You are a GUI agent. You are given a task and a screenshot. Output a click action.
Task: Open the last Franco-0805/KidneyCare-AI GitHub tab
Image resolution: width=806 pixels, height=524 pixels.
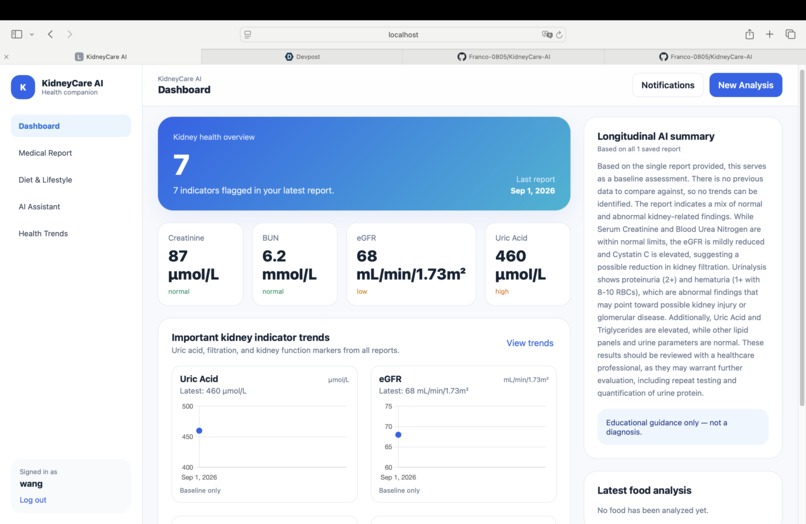click(705, 57)
